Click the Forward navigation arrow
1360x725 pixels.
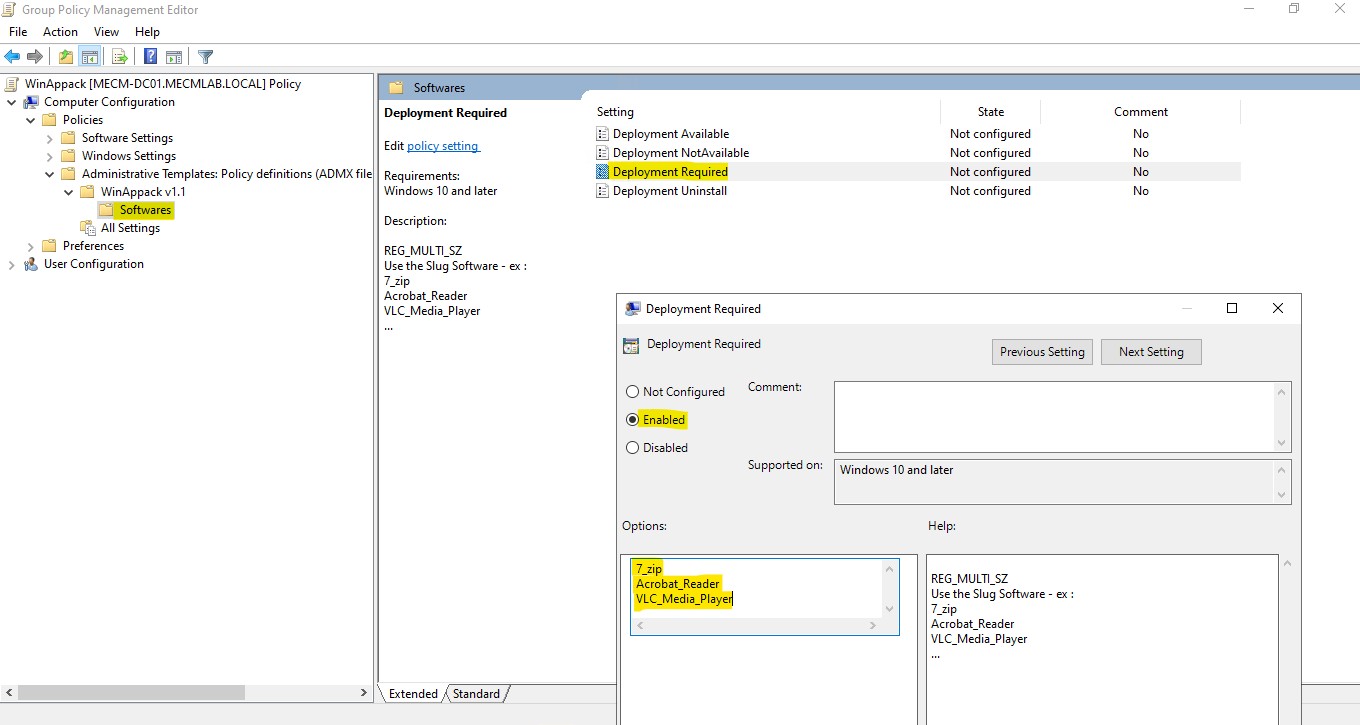click(x=34, y=56)
